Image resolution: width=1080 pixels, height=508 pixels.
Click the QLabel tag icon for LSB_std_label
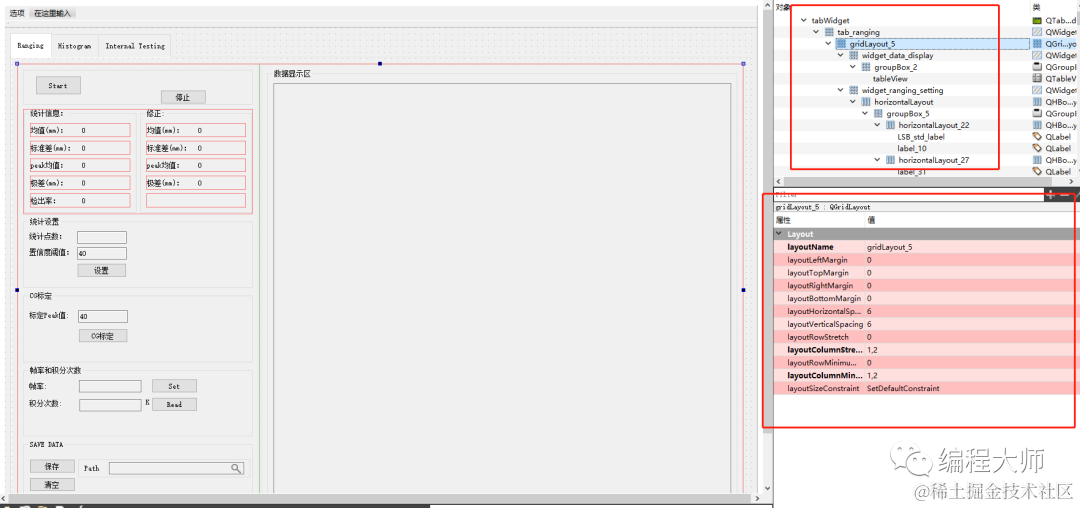1037,136
